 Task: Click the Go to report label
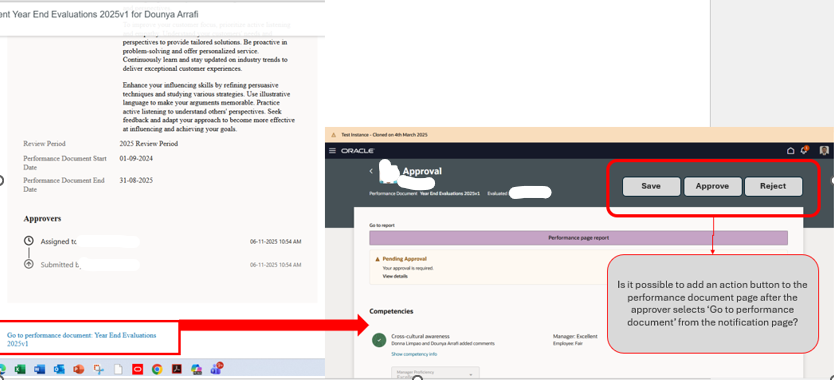click(x=381, y=225)
